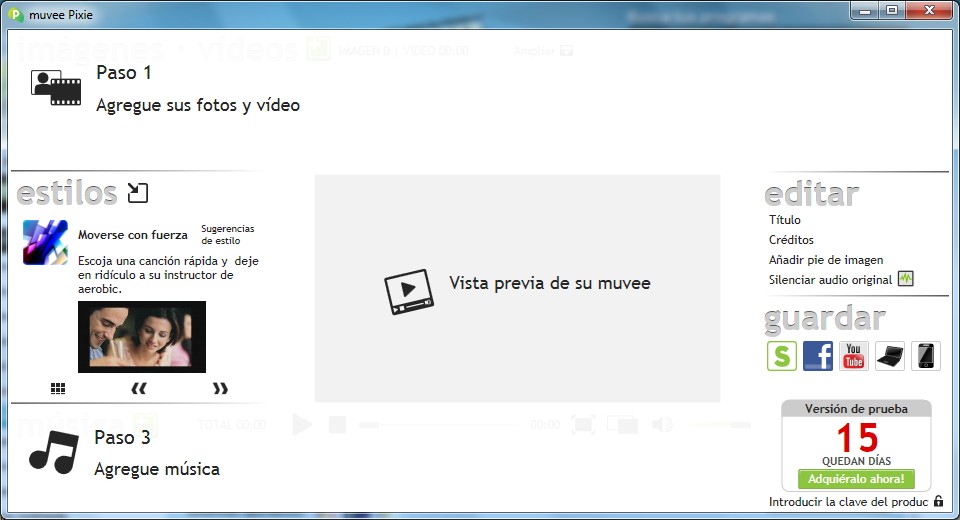The width and height of the screenshot is (960, 520).
Task: Click Introducir la clave del producto link
Action: [x=849, y=502]
